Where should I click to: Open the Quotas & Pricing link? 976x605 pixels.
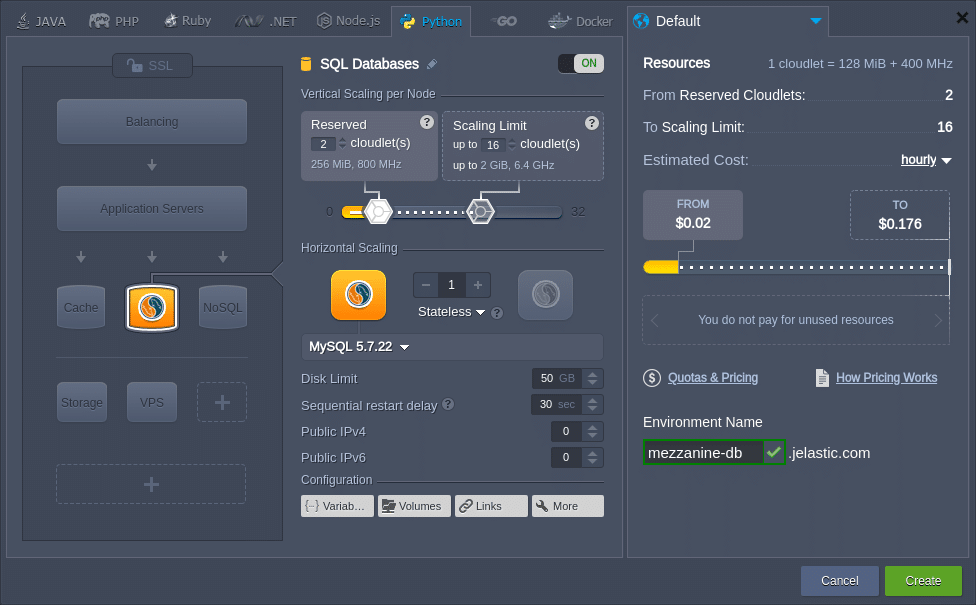click(713, 378)
